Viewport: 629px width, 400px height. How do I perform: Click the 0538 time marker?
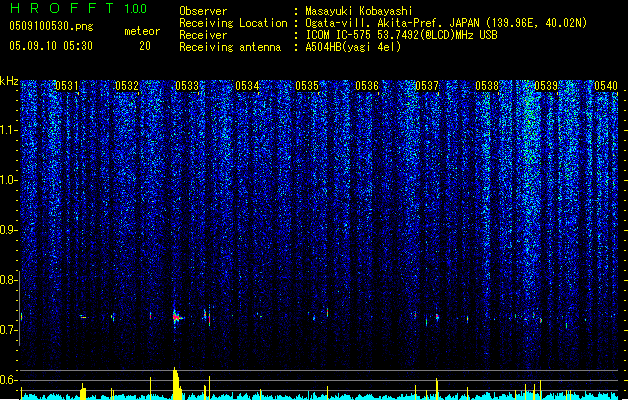click(487, 86)
